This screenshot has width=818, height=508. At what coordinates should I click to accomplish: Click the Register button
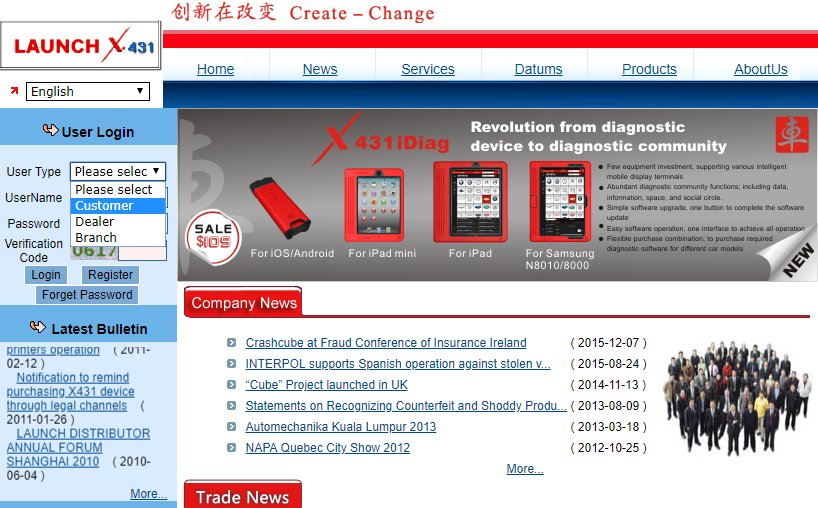pos(110,275)
